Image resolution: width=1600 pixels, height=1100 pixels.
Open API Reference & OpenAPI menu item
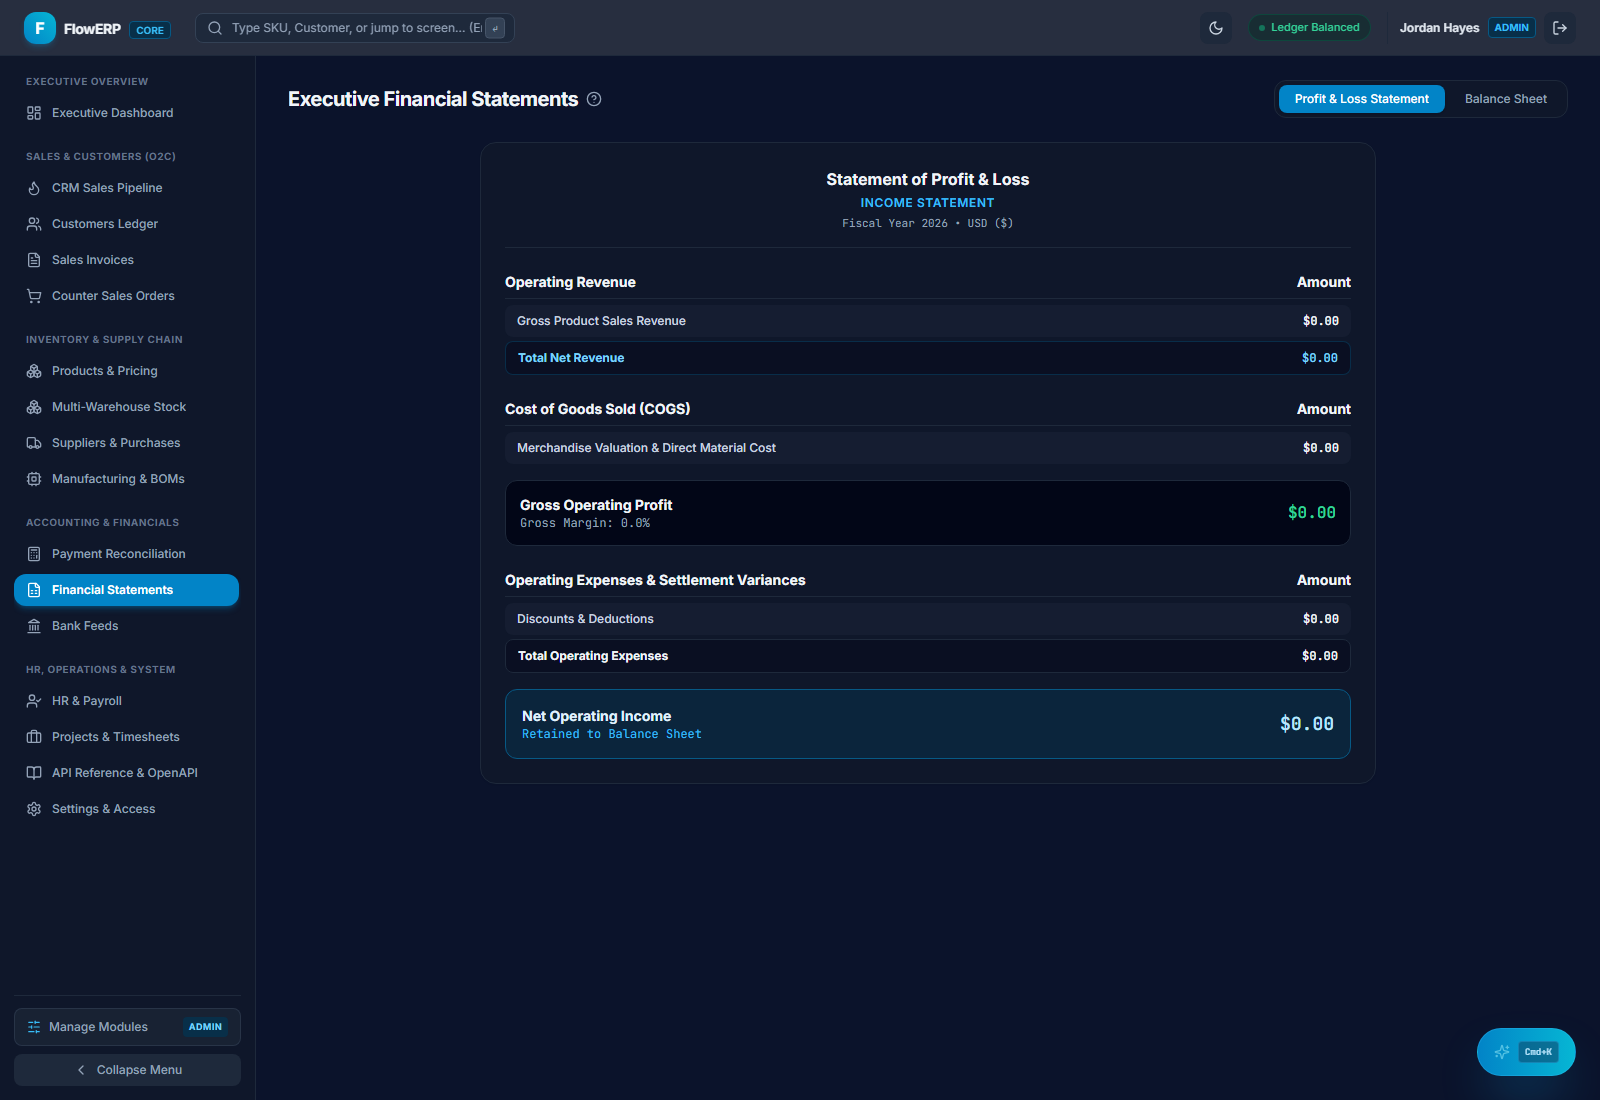pos(127,773)
